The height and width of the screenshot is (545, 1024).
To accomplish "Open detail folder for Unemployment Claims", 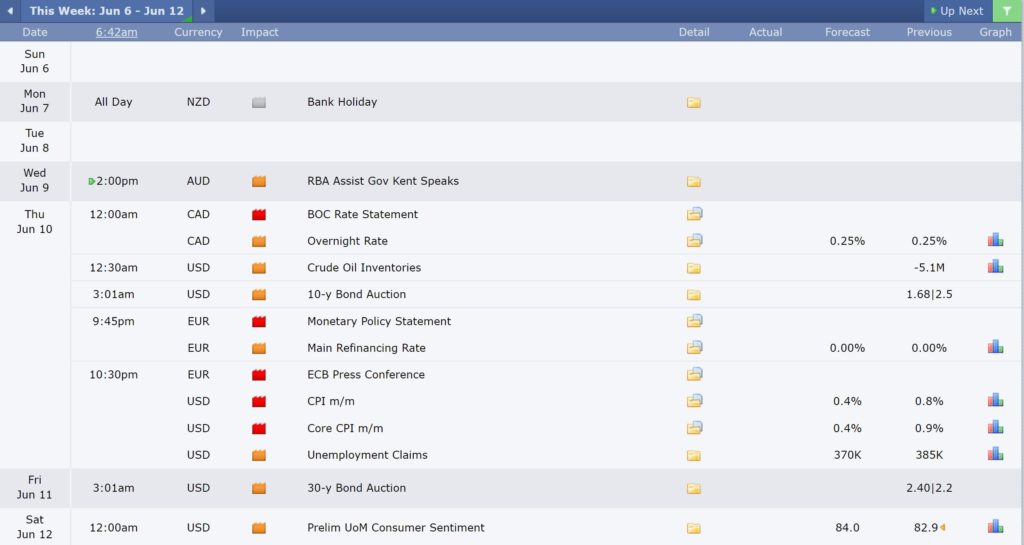I will tap(694, 456).
